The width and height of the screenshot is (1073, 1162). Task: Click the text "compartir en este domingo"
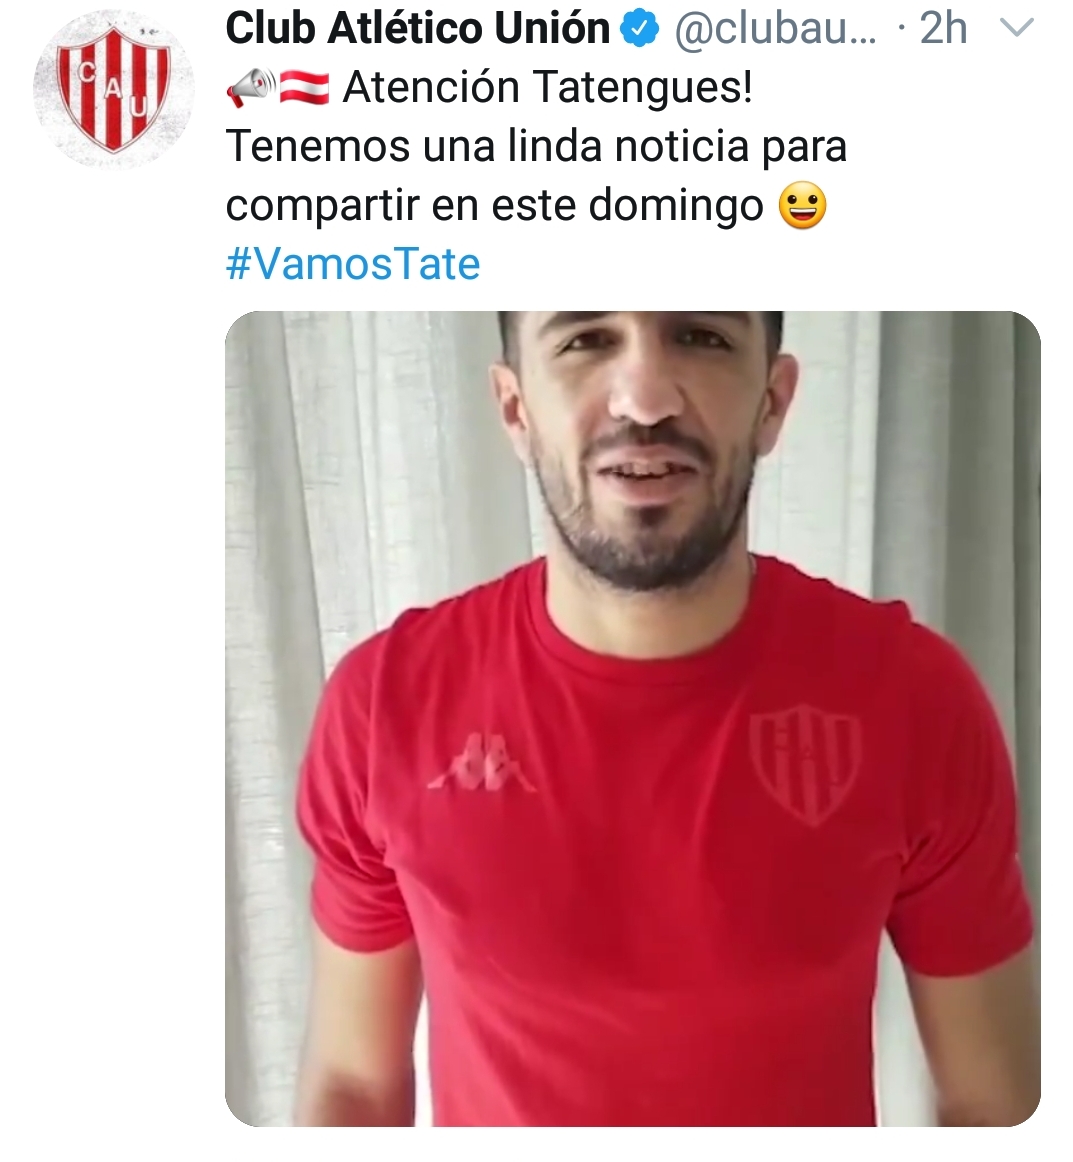pyautogui.click(x=494, y=205)
